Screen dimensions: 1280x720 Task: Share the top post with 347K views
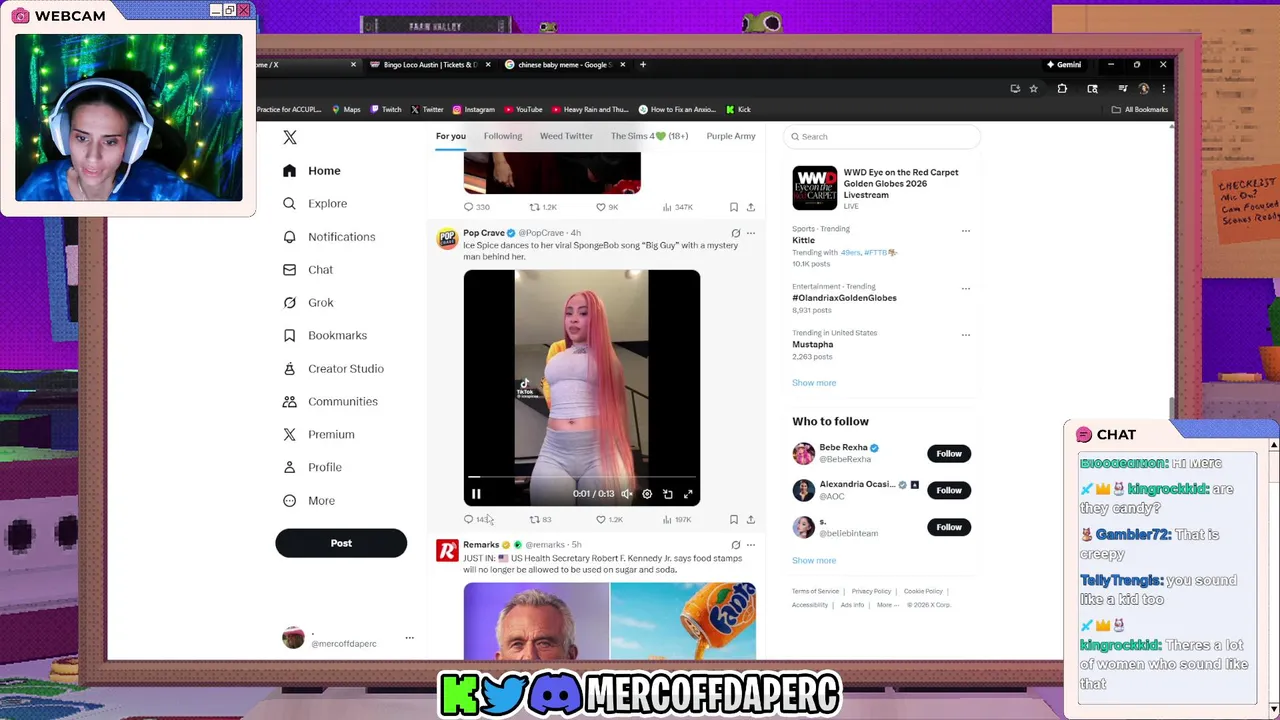(x=751, y=207)
